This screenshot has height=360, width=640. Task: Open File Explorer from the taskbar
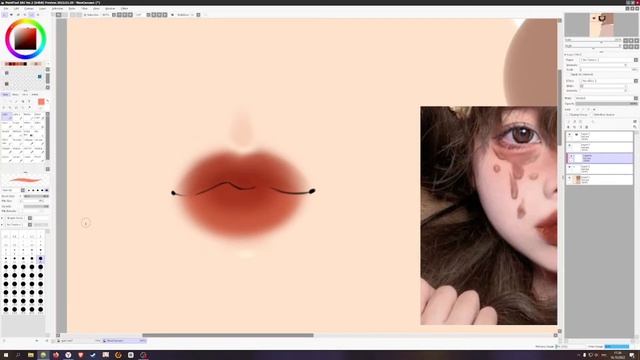31,355
